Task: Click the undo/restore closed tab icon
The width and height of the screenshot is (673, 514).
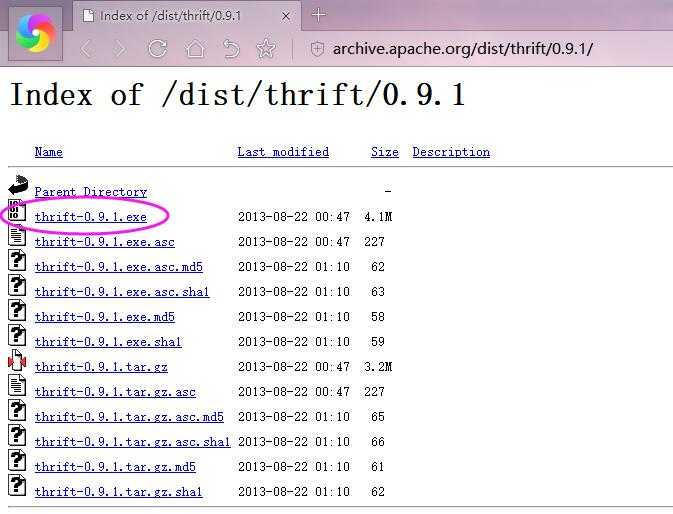Action: coord(231,48)
